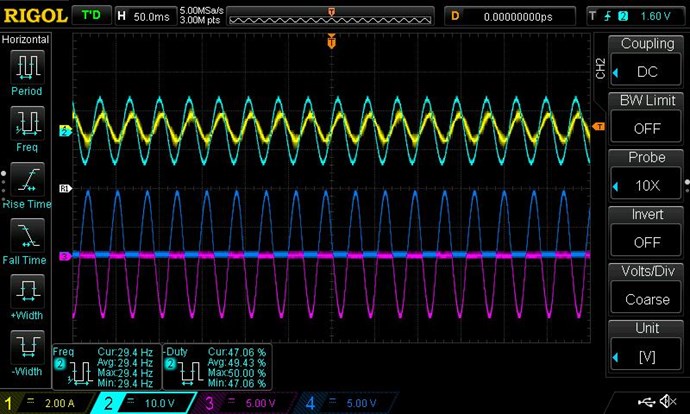Toggle the Invert OFF setting
This screenshot has width=690, height=414.
click(x=647, y=229)
